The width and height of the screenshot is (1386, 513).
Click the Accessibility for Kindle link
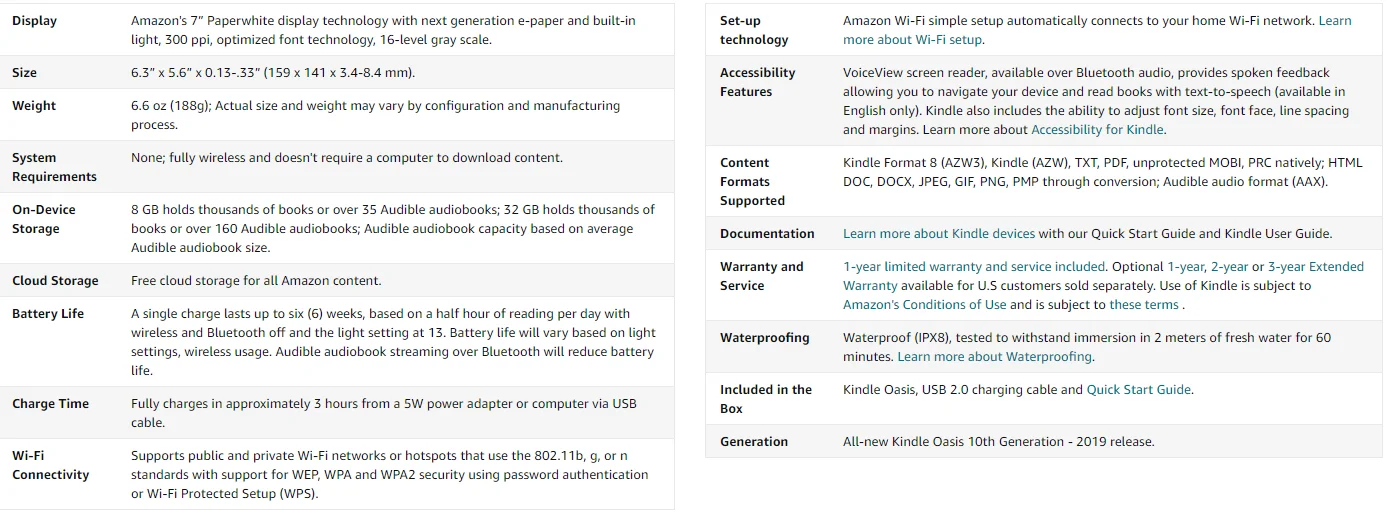point(1097,130)
